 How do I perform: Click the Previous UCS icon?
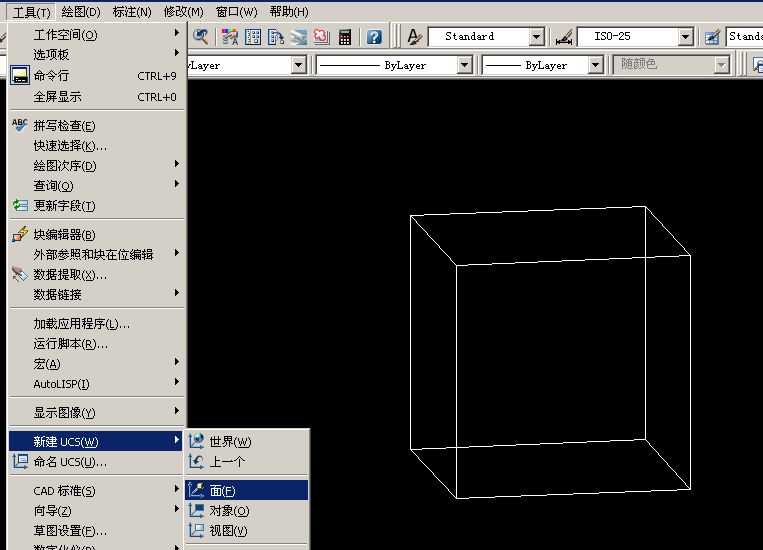[196, 461]
